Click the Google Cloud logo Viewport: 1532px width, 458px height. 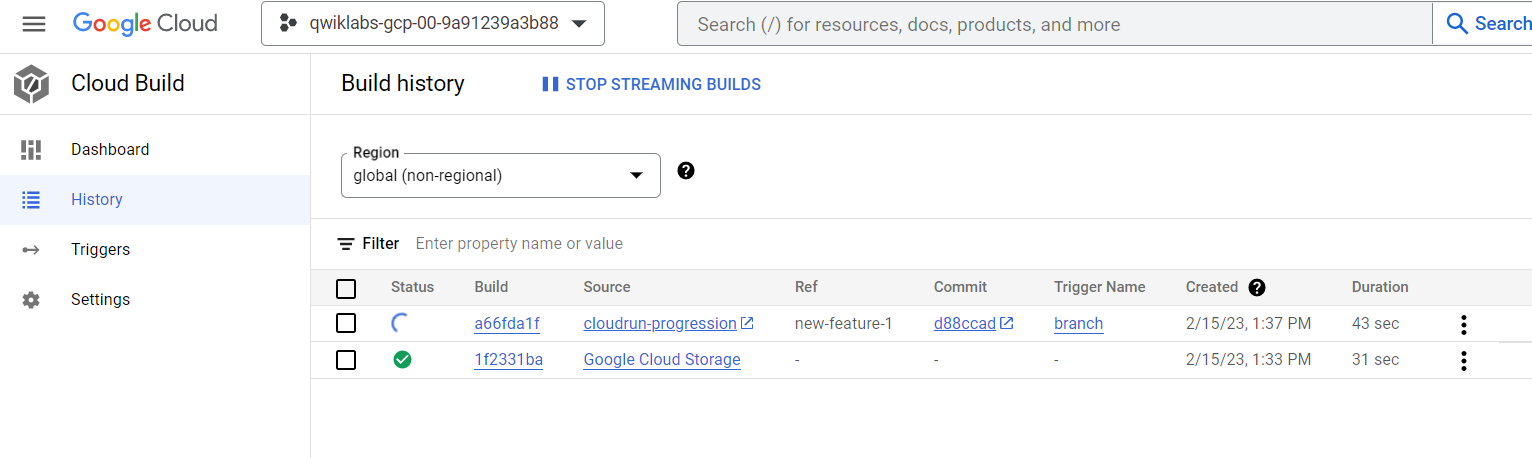click(145, 24)
